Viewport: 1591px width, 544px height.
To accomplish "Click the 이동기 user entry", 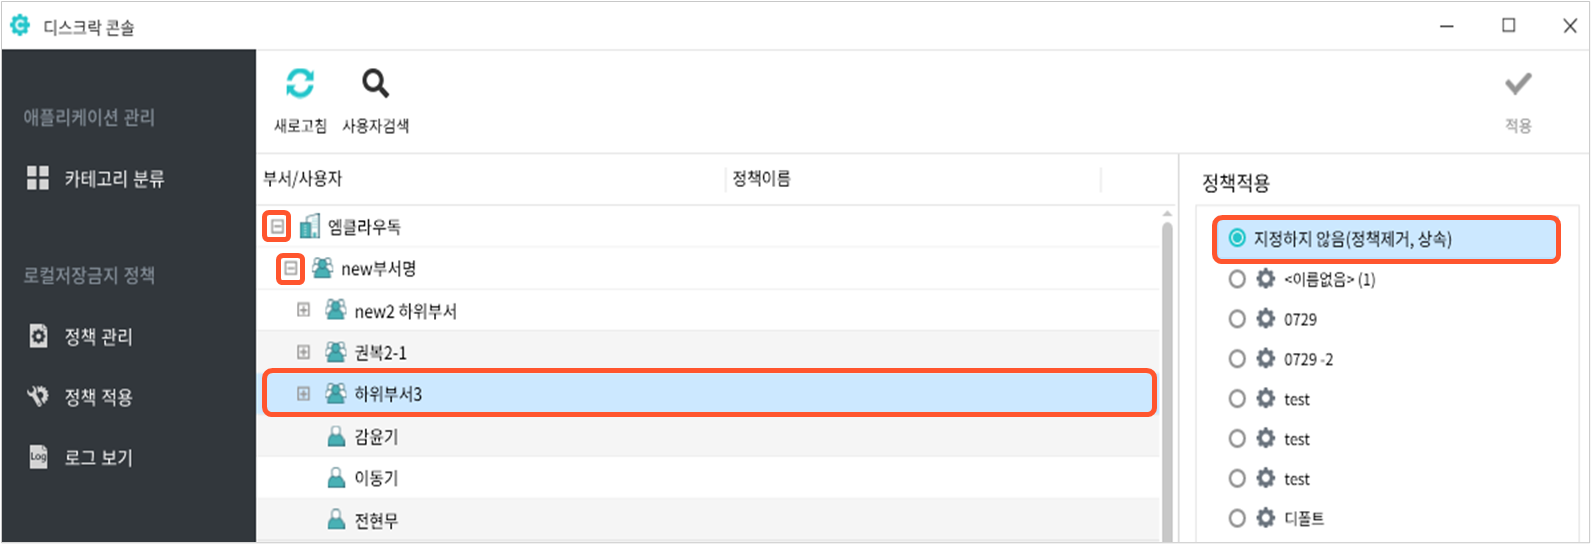I will pos(376,479).
